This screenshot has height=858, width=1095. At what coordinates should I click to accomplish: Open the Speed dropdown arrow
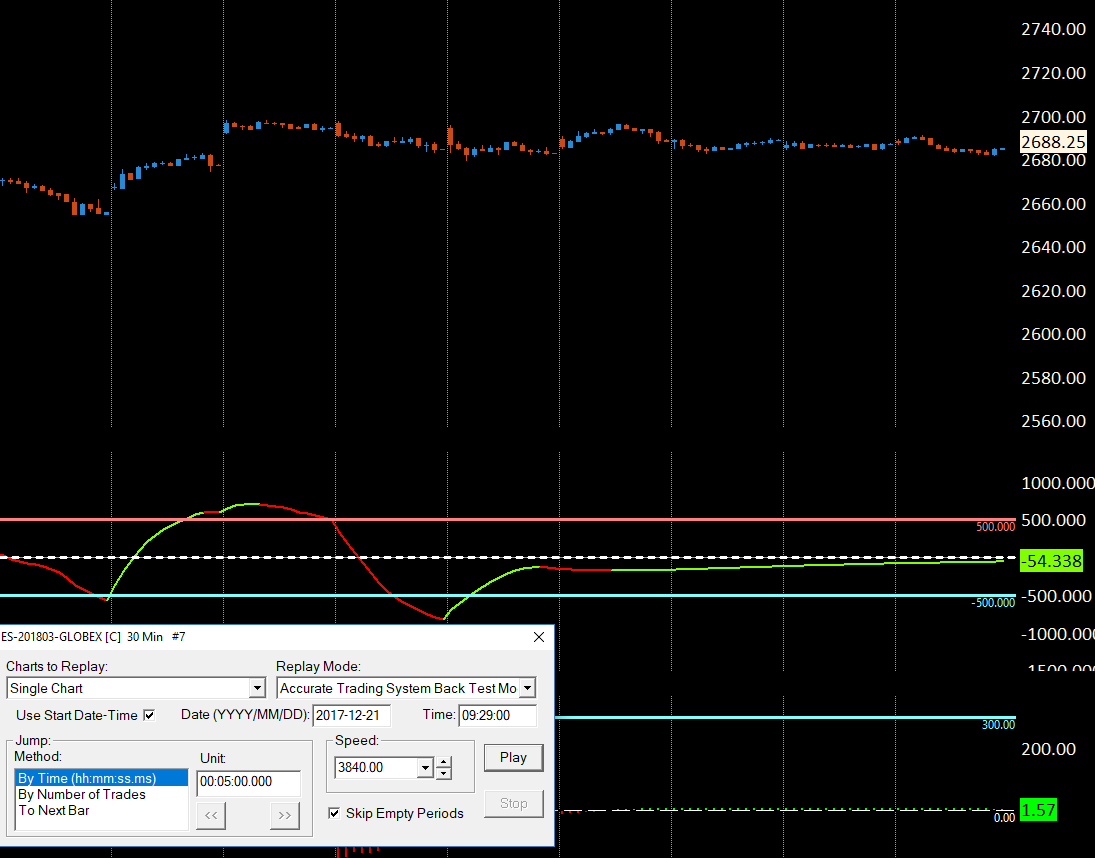tap(425, 768)
